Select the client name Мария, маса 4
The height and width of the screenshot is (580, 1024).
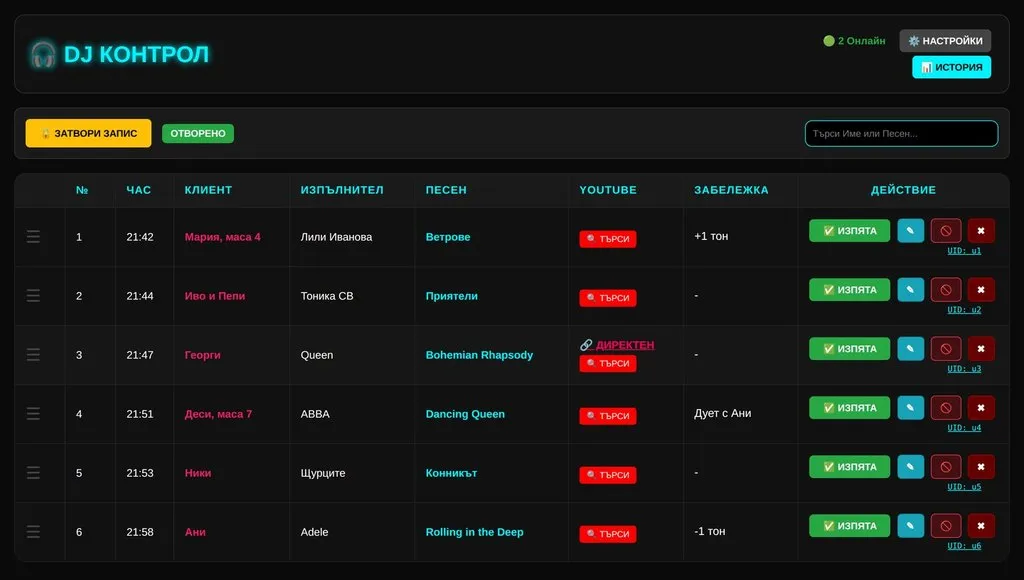coord(223,237)
